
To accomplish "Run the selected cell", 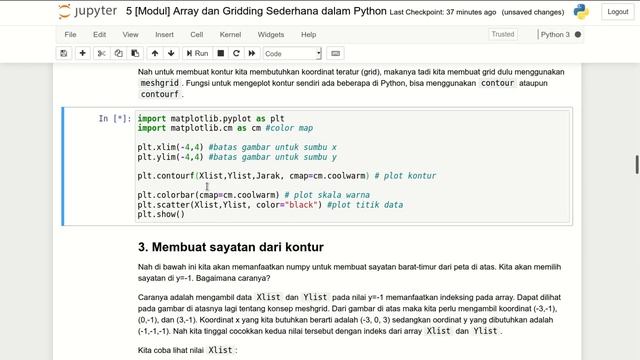I will pos(197,53).
